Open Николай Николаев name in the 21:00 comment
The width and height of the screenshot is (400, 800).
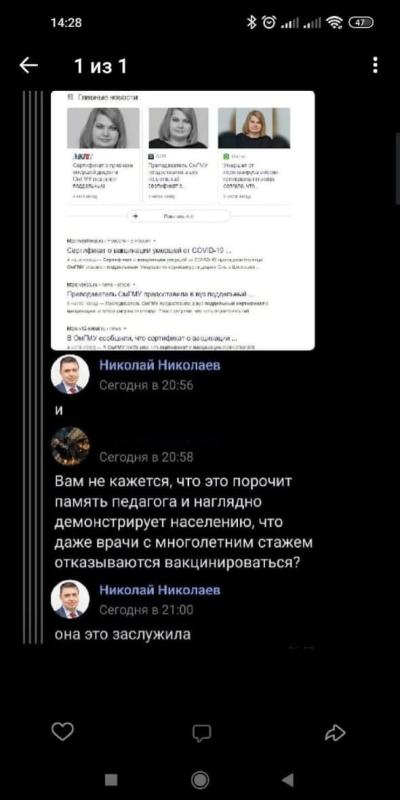(x=160, y=590)
